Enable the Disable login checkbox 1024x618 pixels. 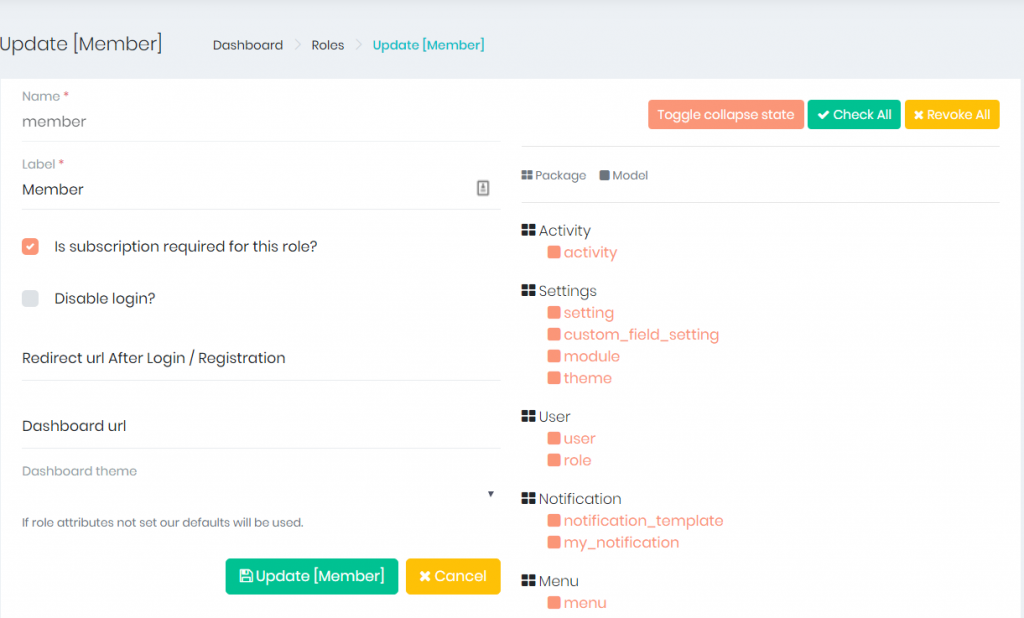(x=29, y=298)
